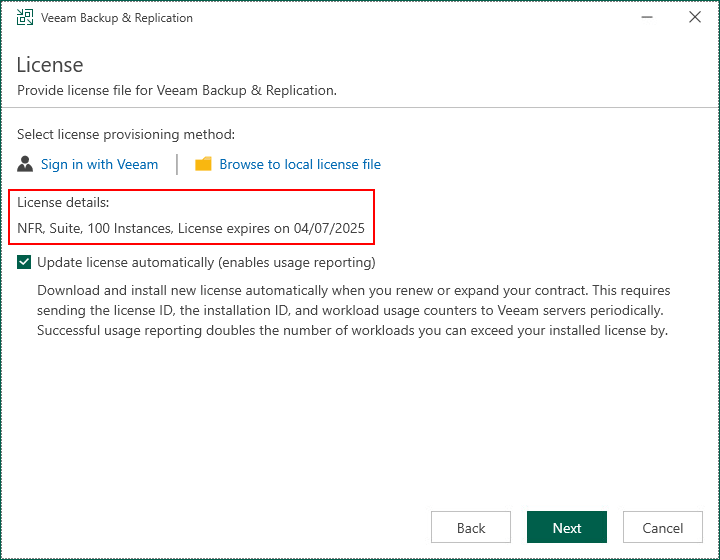Screen dimensions: 720x560
Task: Click the license expiry date 04/07/2025
Action: click(x=331, y=228)
